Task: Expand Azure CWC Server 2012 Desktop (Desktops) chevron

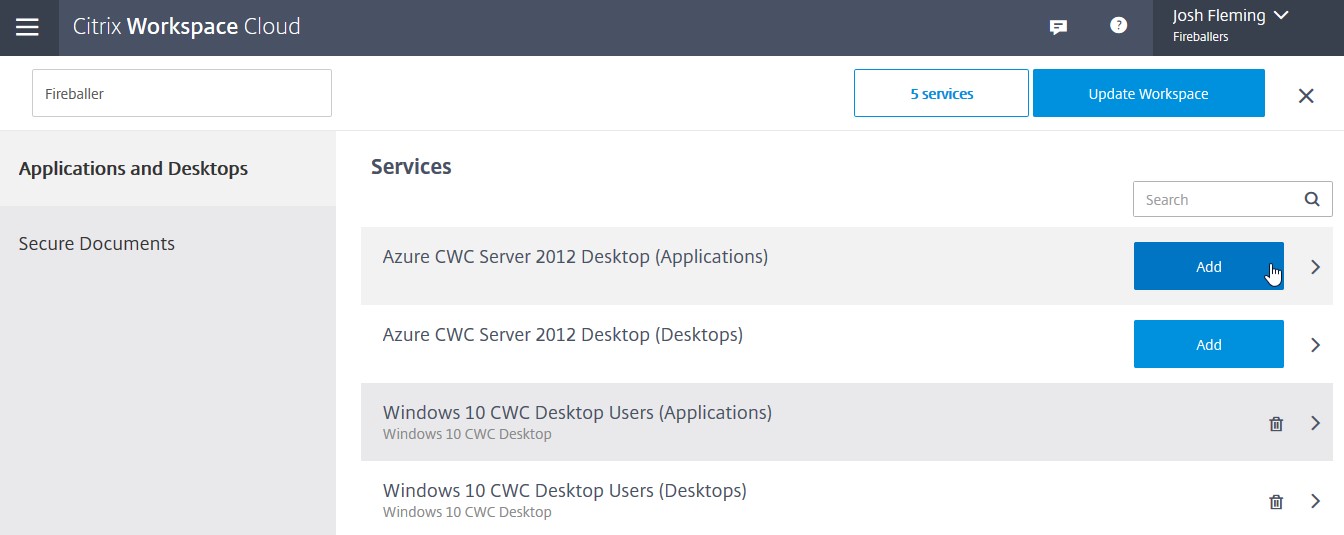Action: pos(1315,345)
